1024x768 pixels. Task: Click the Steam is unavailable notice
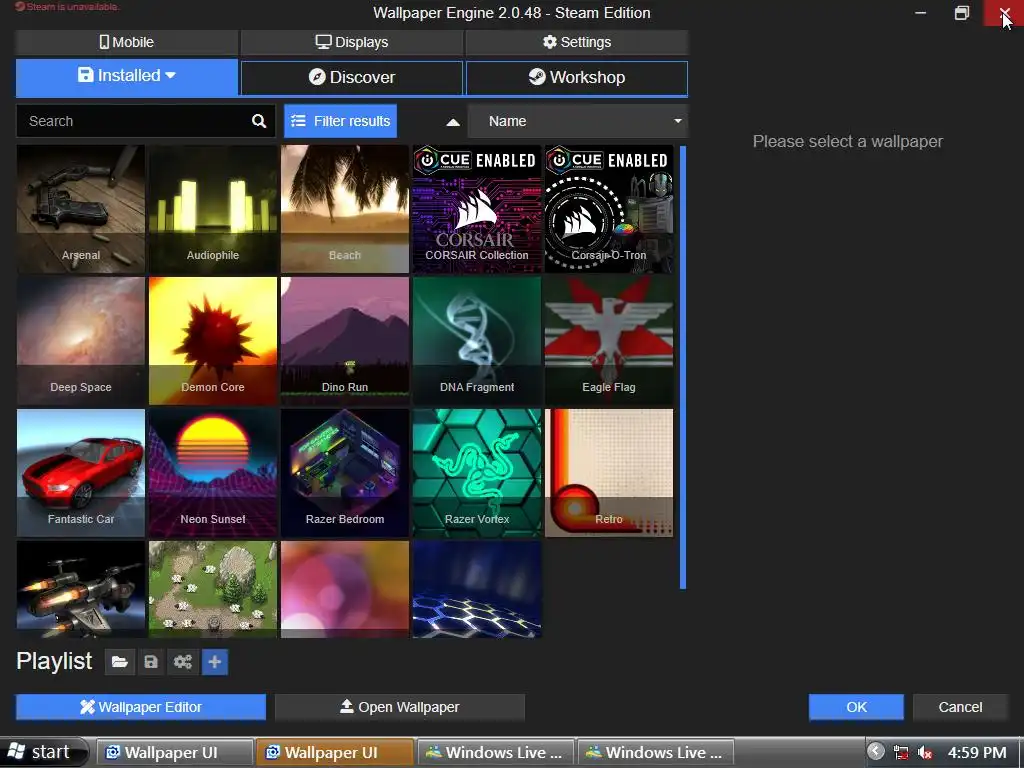[67, 7]
